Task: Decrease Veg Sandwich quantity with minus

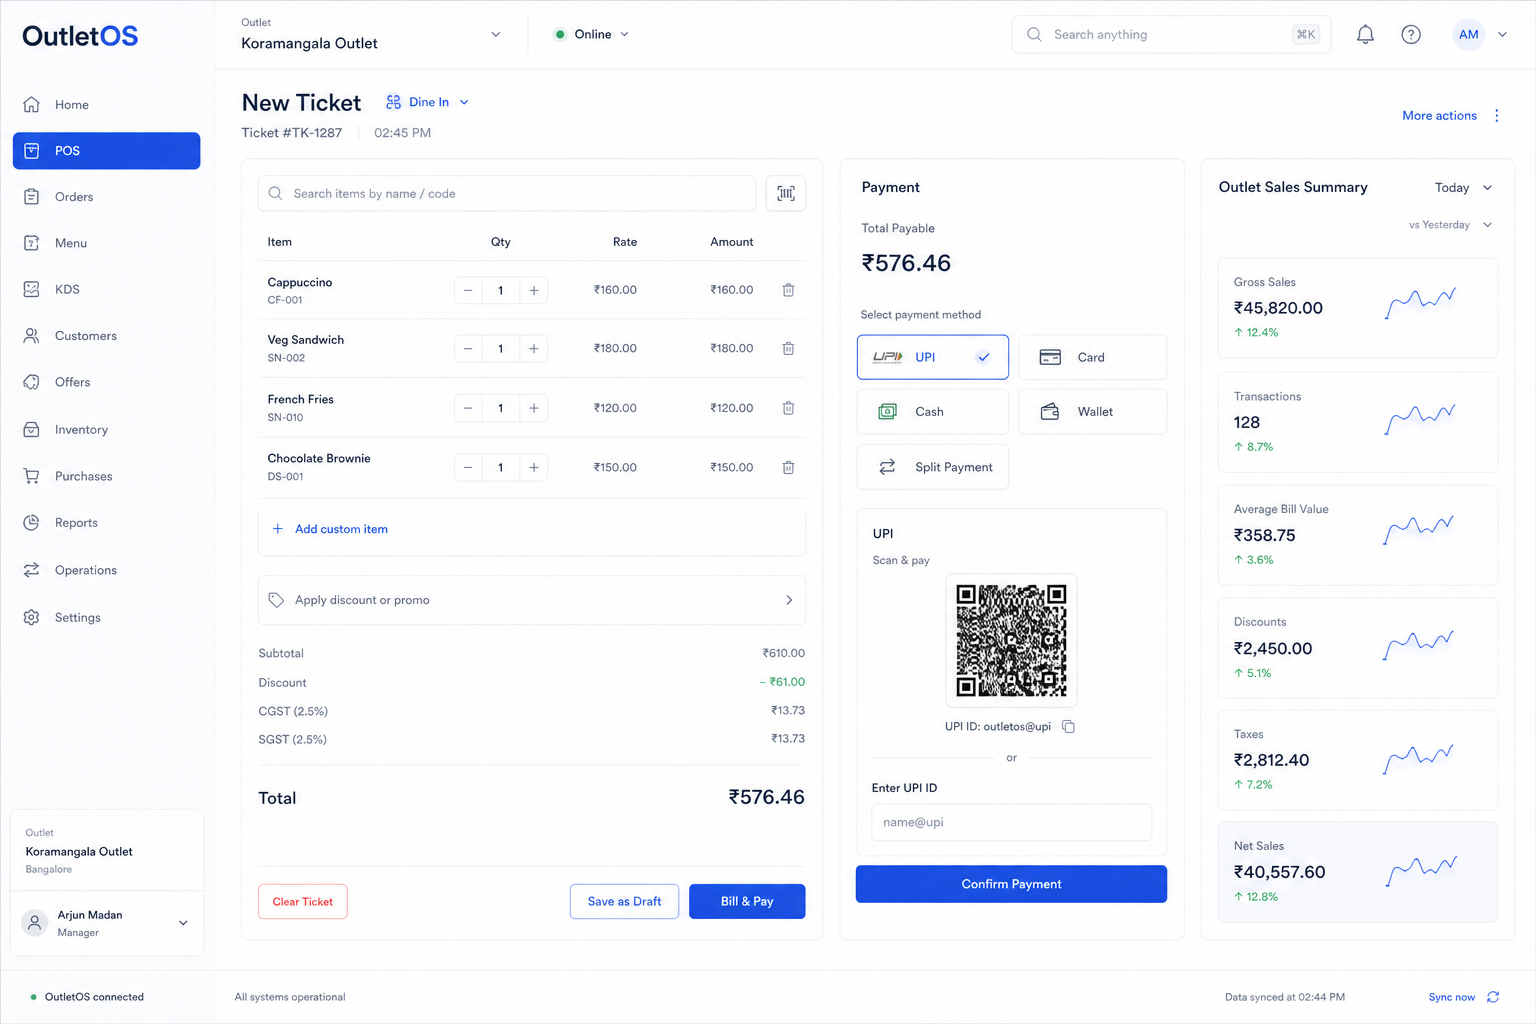Action: tap(468, 349)
